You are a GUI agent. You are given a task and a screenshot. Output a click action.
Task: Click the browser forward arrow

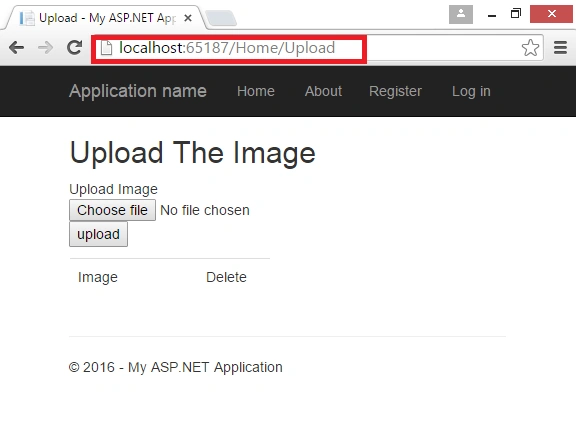pyautogui.click(x=46, y=48)
